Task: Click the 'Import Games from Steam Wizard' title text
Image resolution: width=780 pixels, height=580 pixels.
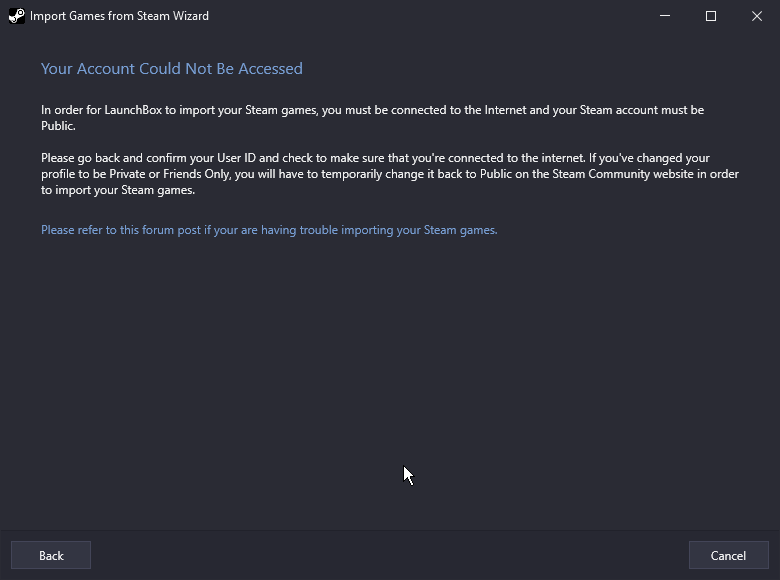Action: 119,16
